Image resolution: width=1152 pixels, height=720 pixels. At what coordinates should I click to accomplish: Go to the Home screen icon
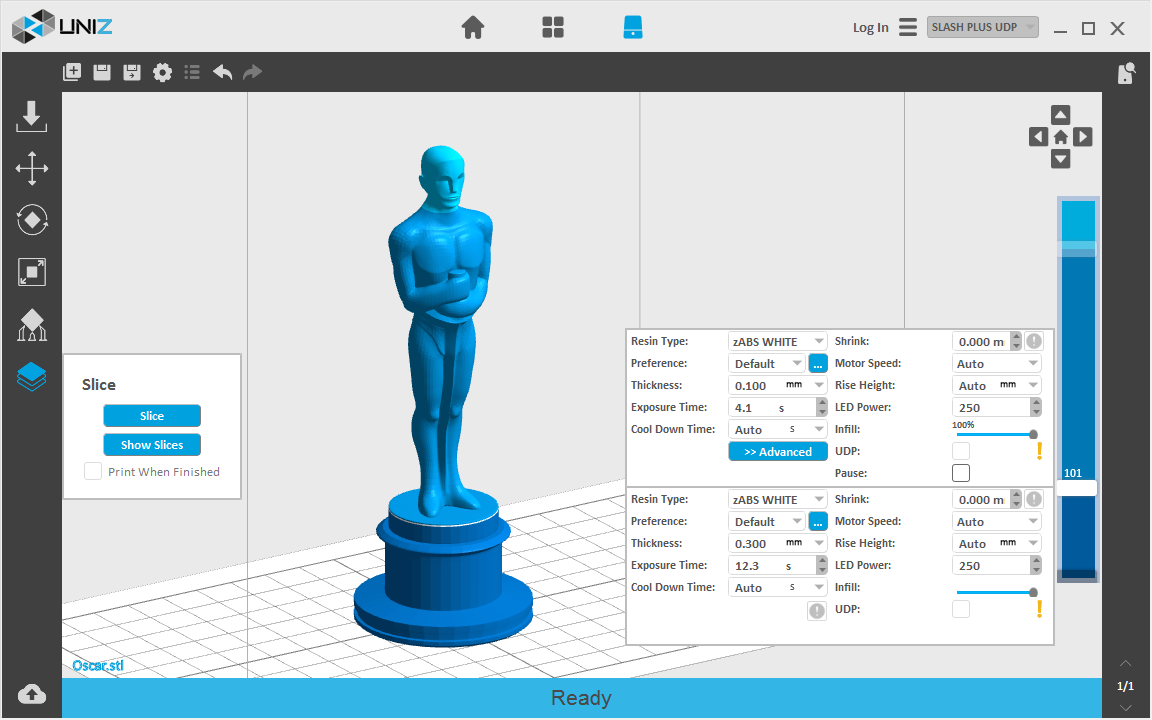472,28
